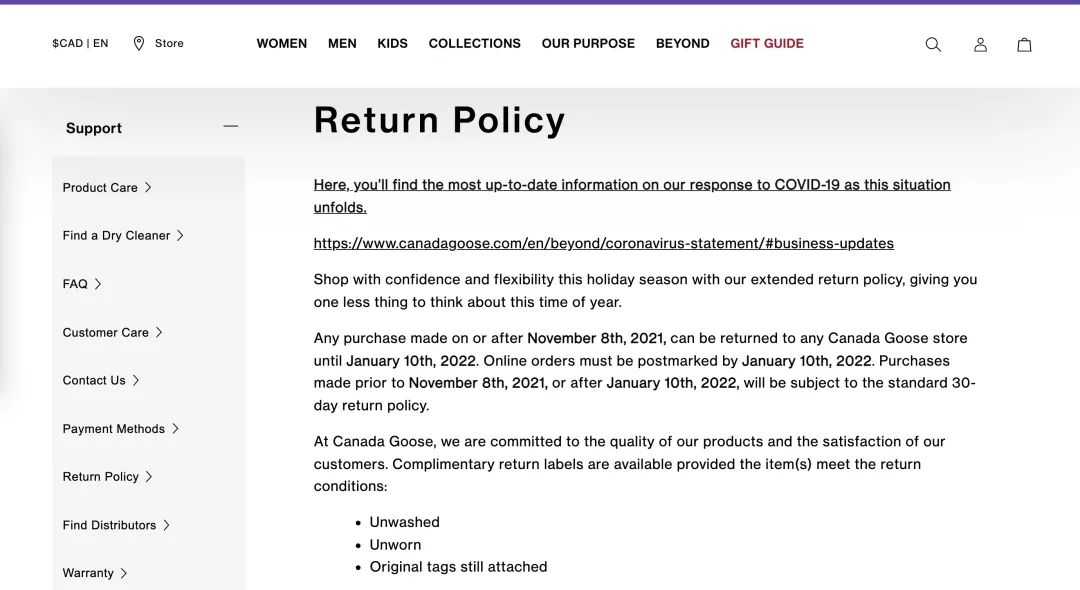
Task: Open the coronavirus statement URL link
Action: click(x=603, y=243)
